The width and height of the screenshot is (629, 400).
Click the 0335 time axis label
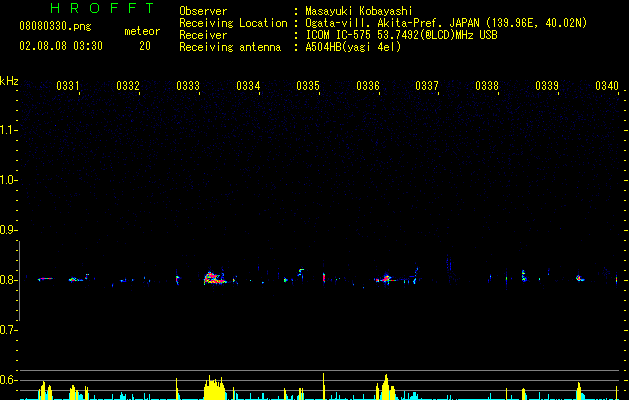[x=308, y=85]
